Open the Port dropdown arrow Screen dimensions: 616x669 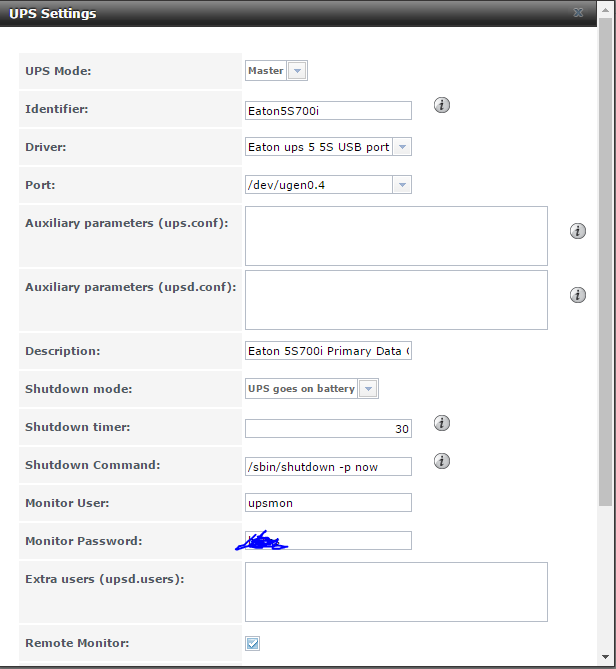pyautogui.click(x=402, y=185)
